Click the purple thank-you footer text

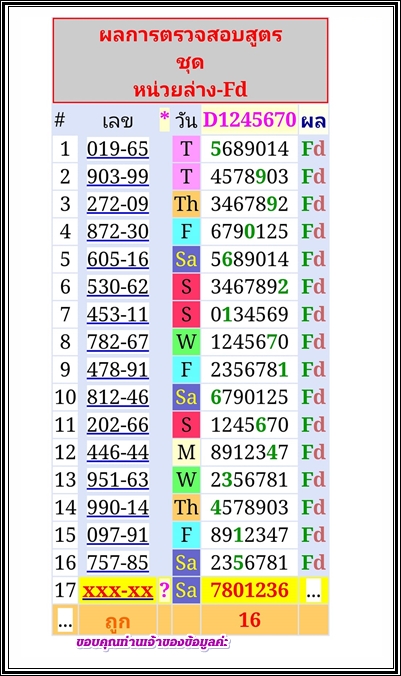[153, 642]
